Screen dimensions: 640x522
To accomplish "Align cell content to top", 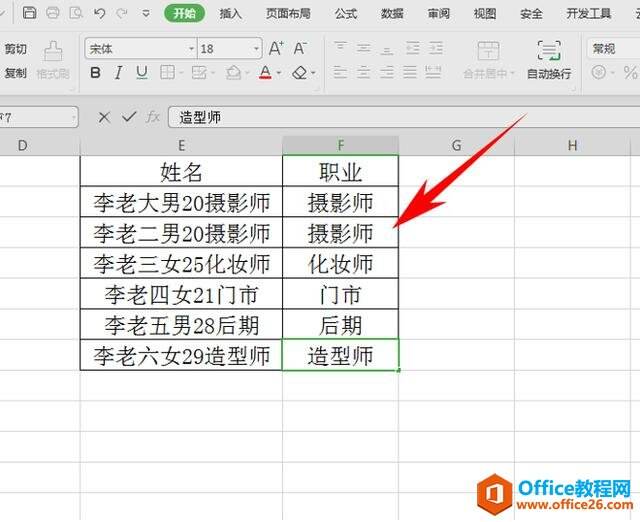I will coord(341,49).
